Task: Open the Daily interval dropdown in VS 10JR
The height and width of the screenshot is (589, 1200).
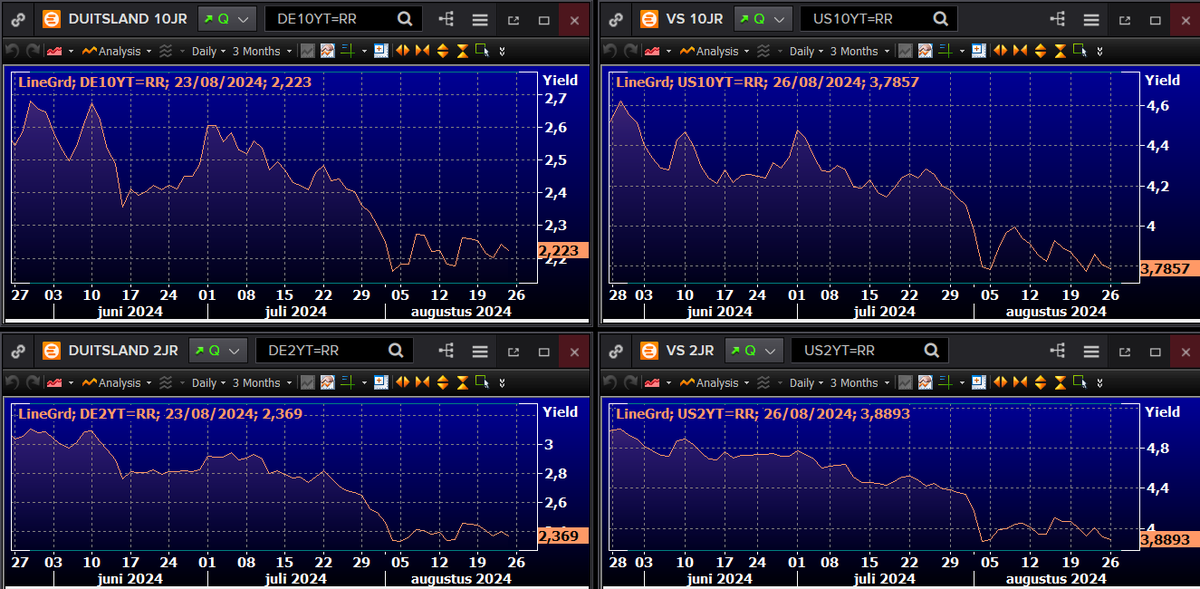Action: (x=807, y=51)
